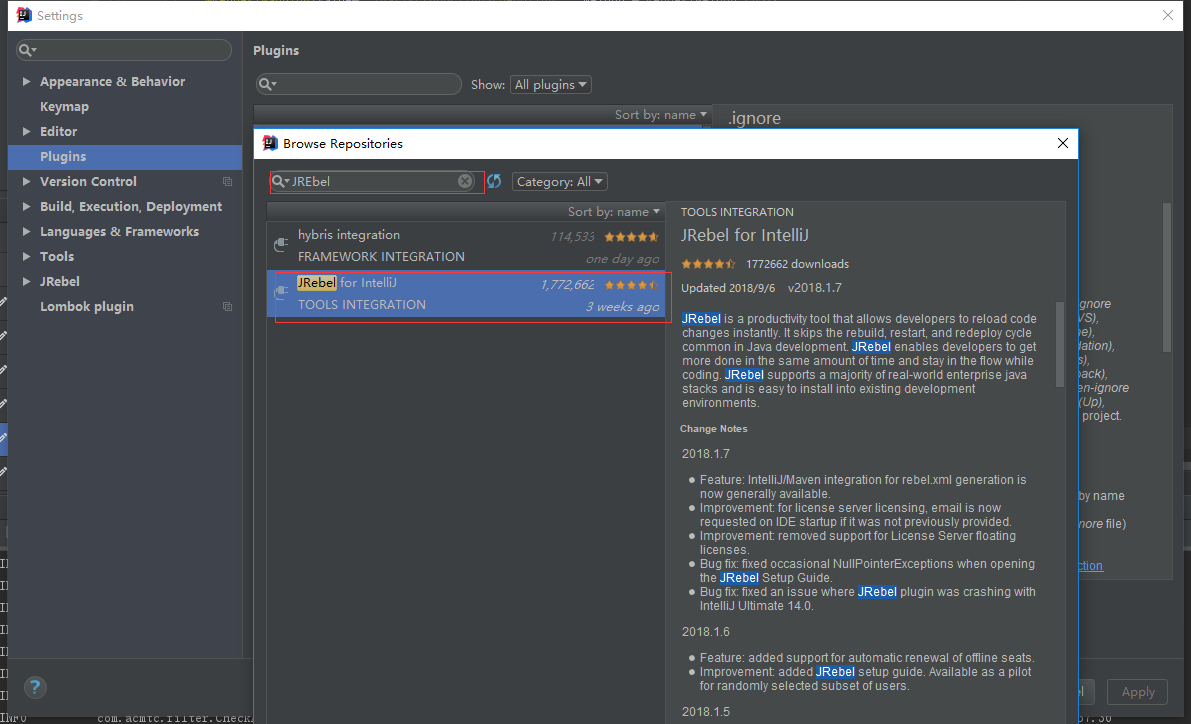Click the search magnifier in Browse Repositories
This screenshot has height=724, width=1191.
(x=280, y=182)
